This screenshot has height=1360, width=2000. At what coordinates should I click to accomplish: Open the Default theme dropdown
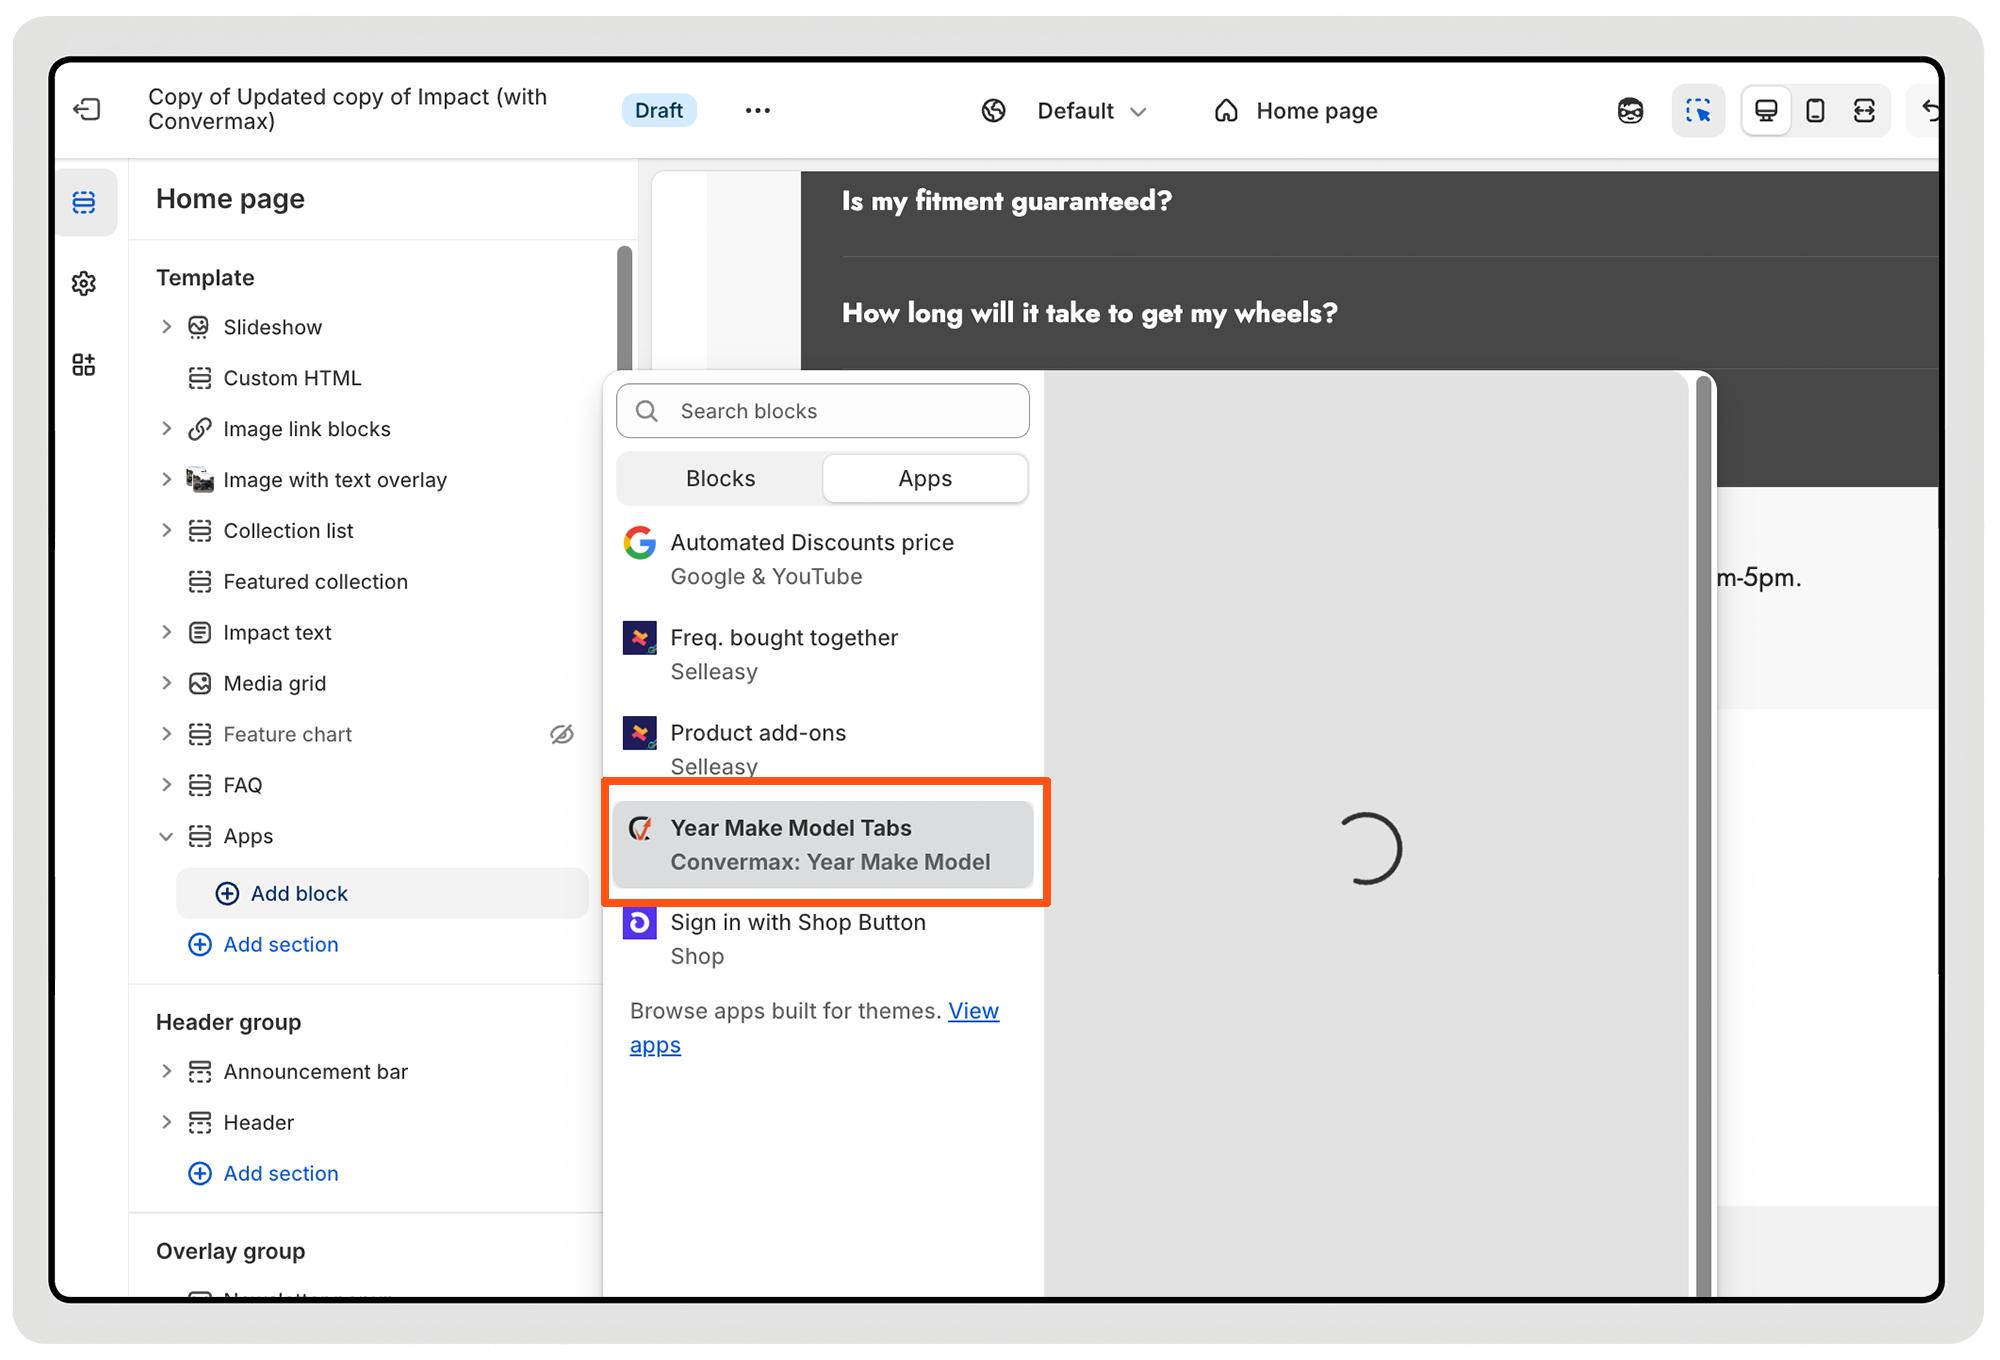(1091, 111)
